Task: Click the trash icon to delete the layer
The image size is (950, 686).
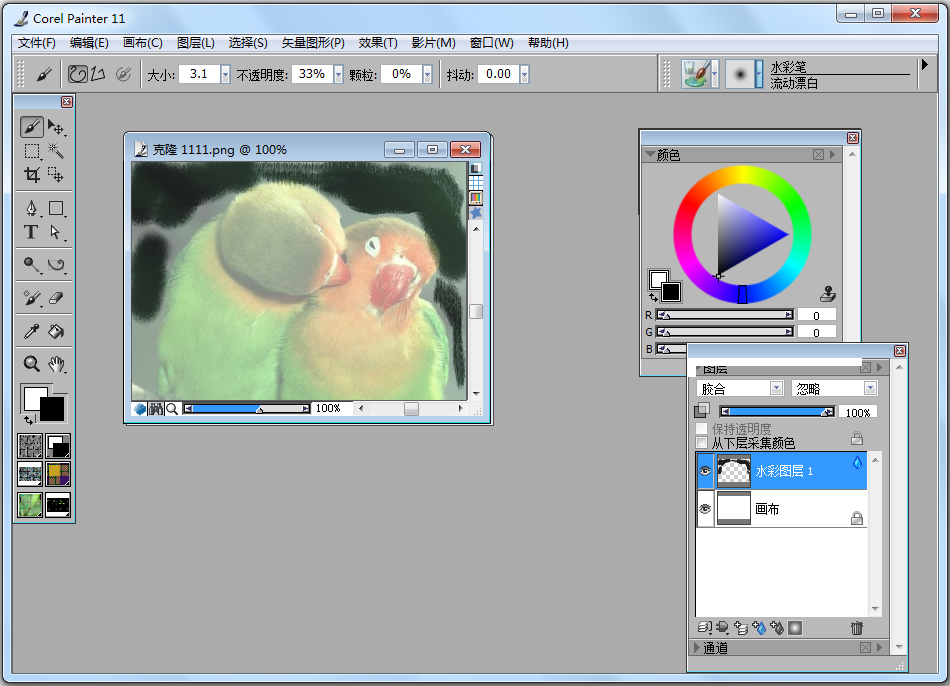Action: pos(857,628)
